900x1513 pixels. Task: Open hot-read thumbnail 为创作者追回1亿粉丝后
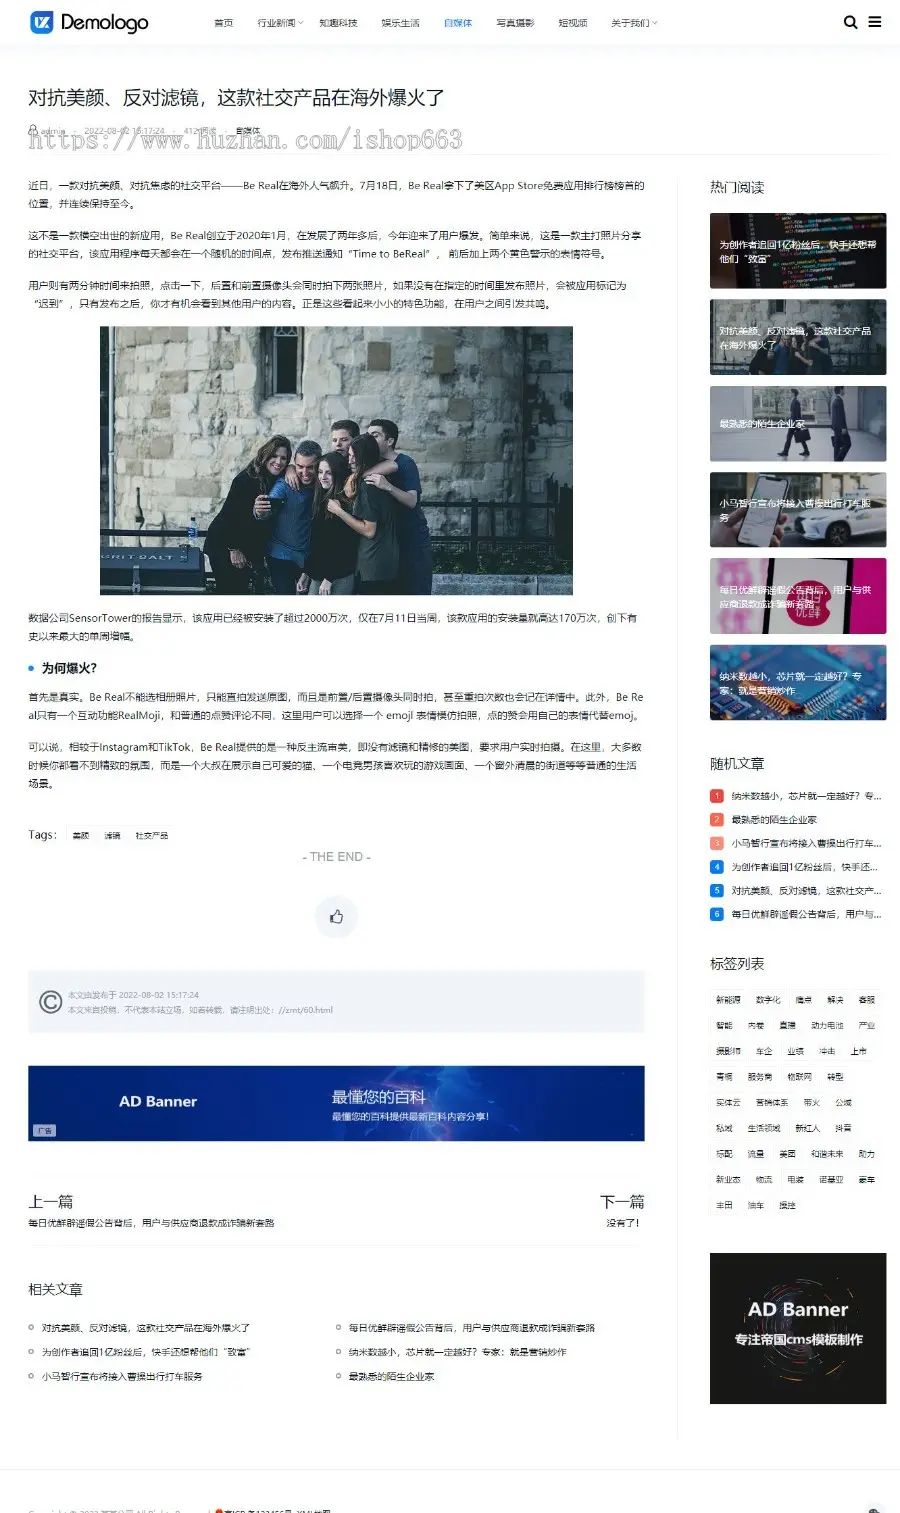798,251
